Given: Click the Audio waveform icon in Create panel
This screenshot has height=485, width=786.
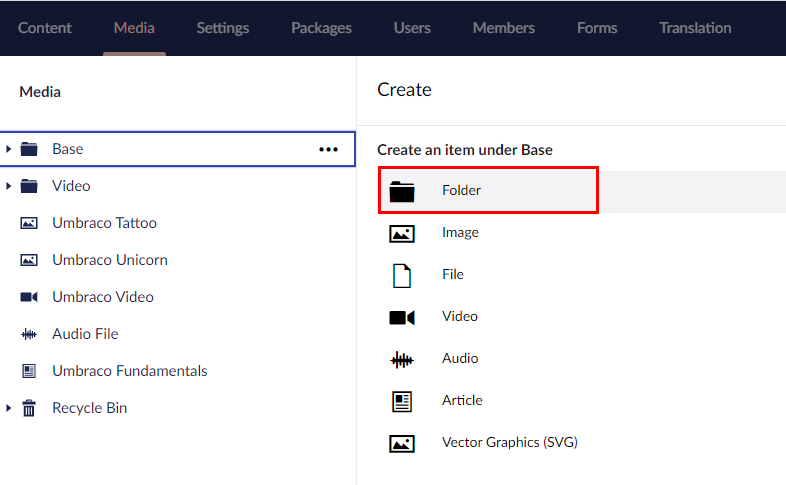Looking at the screenshot, I should [402, 359].
